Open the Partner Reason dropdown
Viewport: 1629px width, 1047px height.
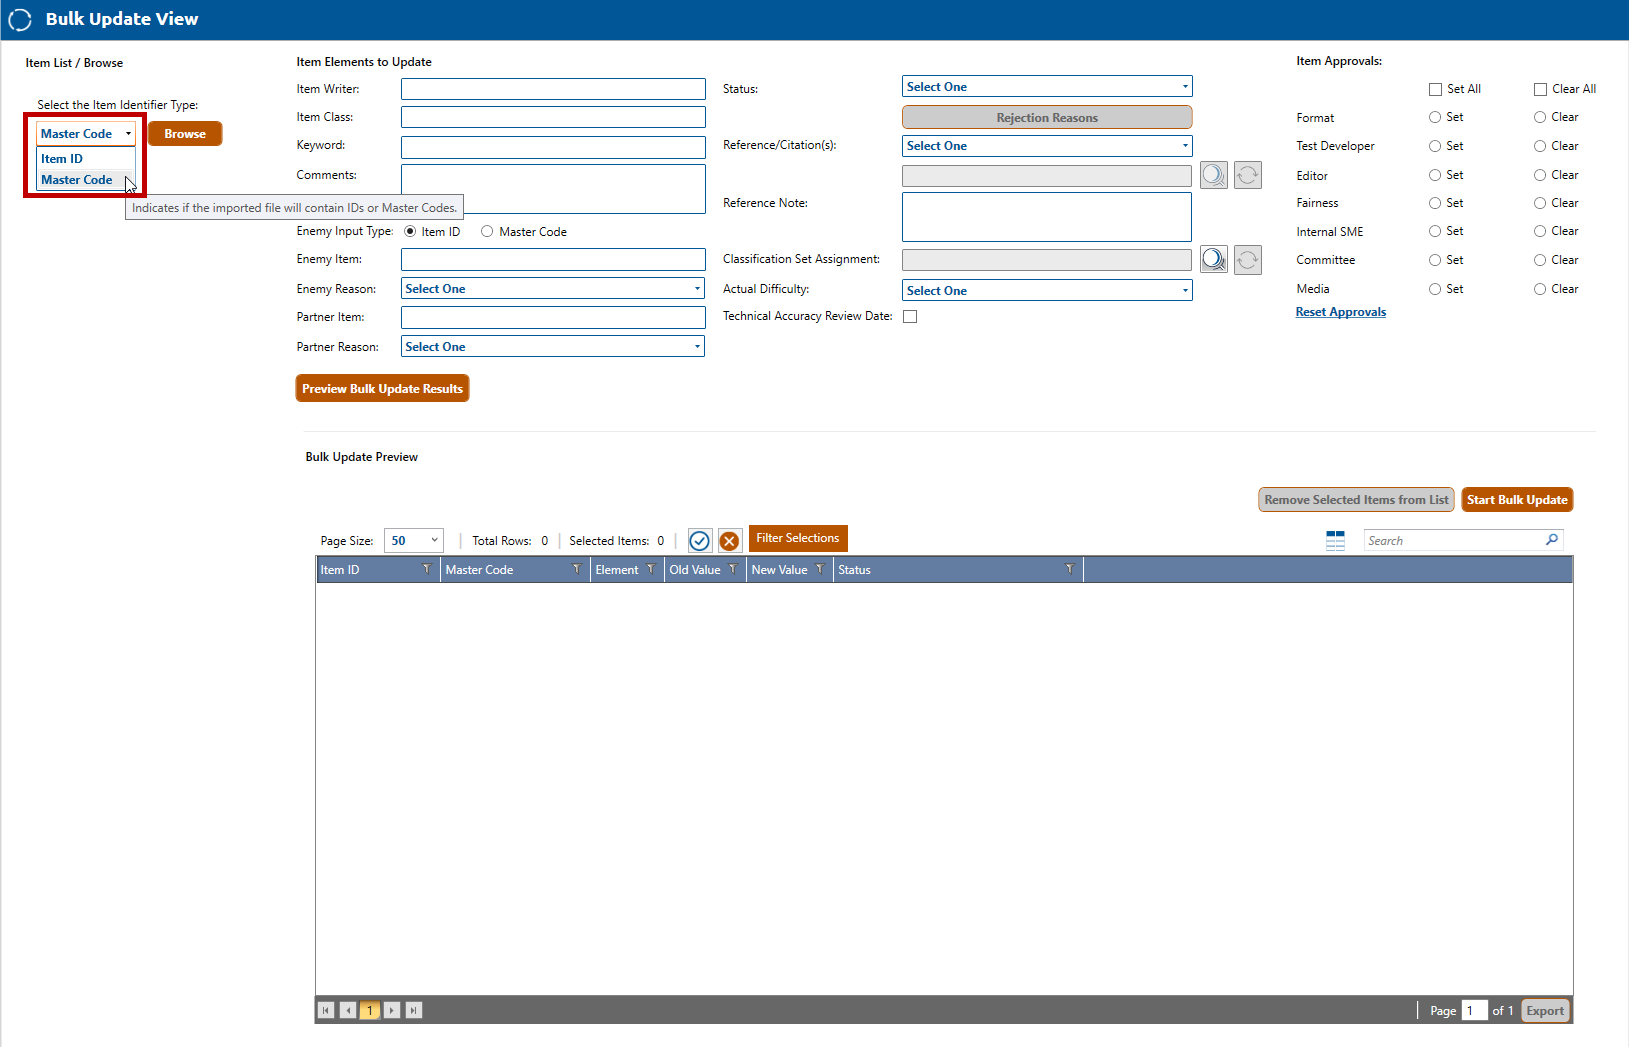(553, 347)
